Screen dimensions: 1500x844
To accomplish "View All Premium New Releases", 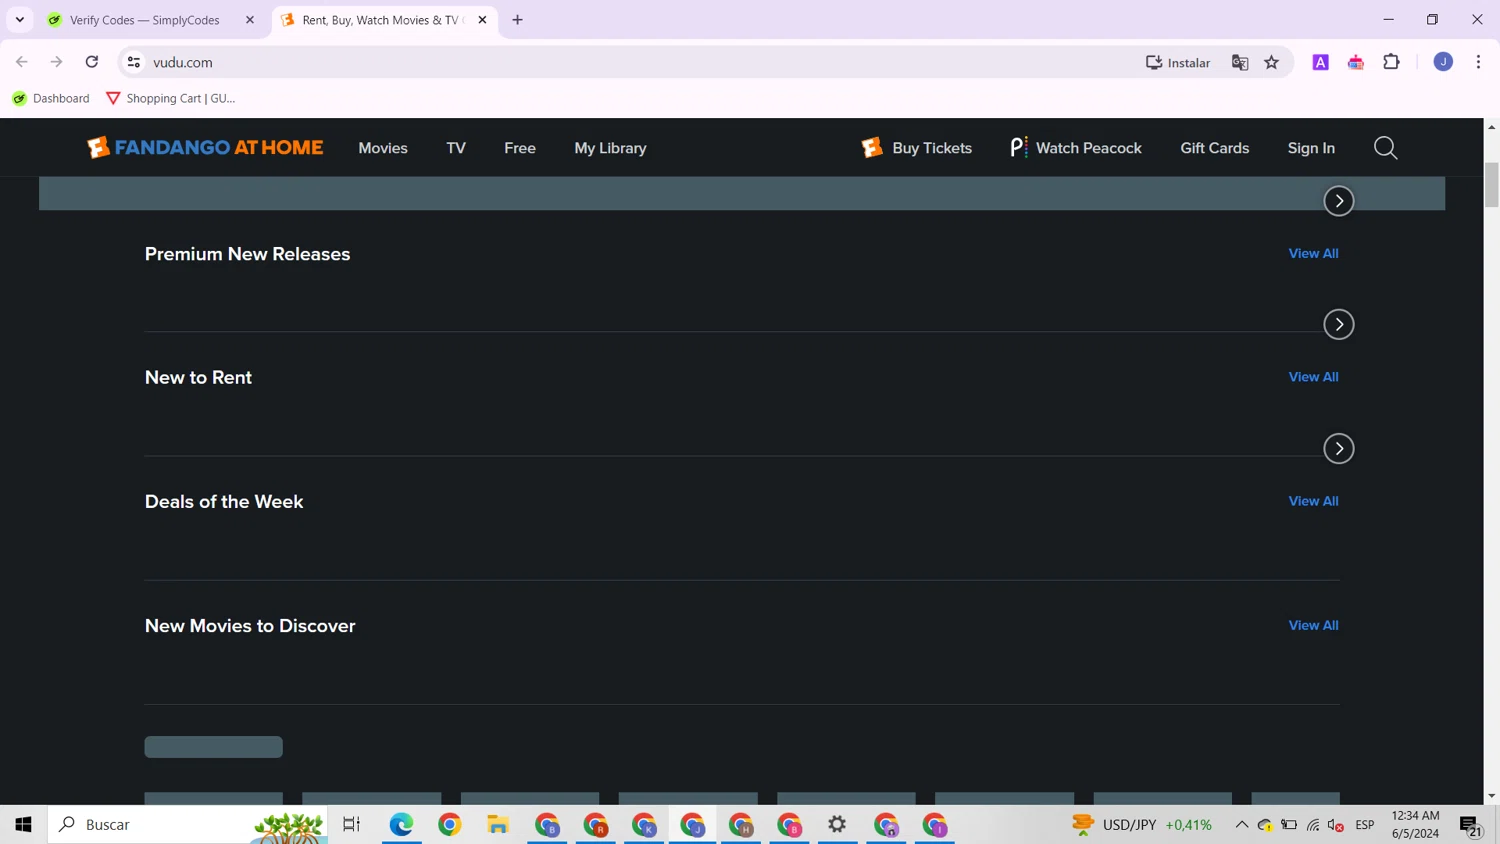I will [x=1313, y=253].
